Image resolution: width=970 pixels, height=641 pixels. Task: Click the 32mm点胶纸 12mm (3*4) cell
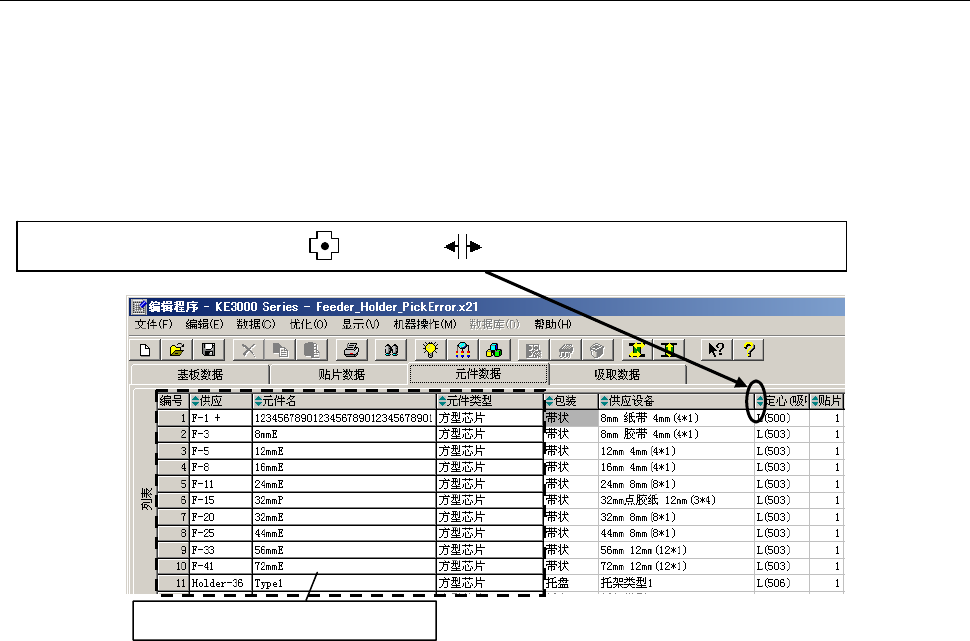676,500
